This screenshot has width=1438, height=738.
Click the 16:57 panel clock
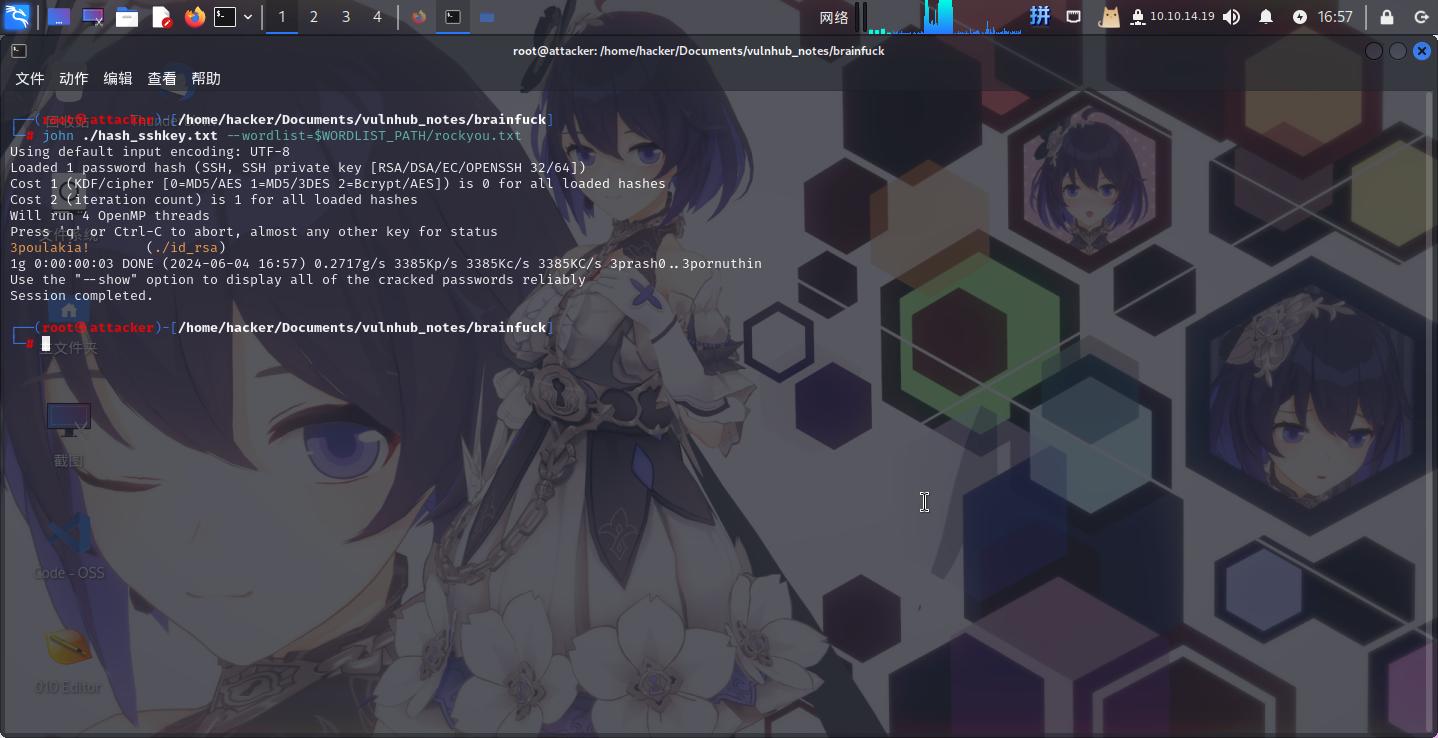pos(1335,17)
